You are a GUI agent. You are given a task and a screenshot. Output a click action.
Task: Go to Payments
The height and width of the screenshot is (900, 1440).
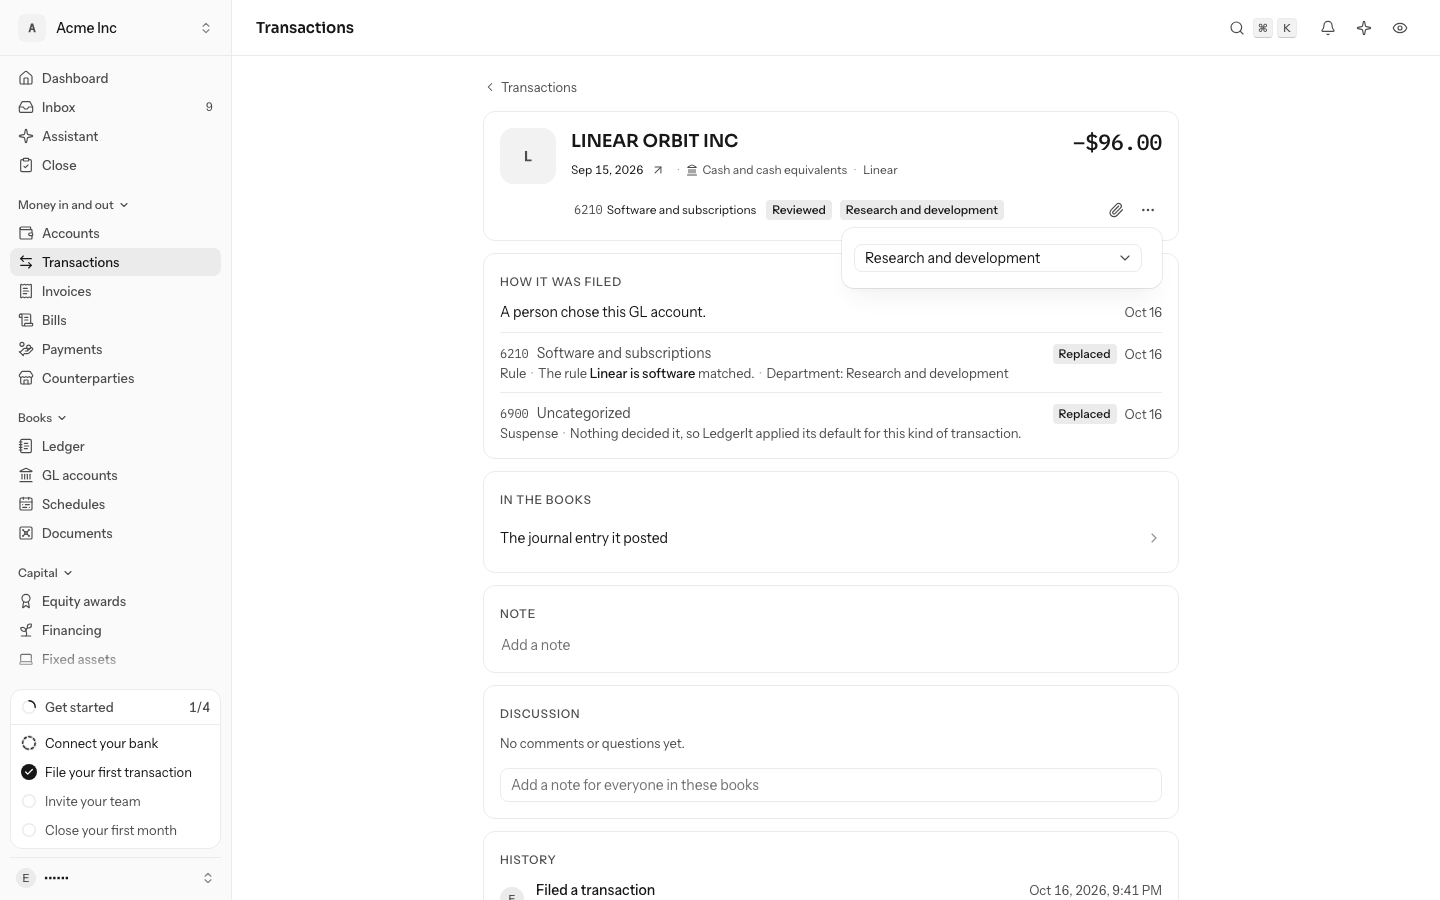click(115, 349)
